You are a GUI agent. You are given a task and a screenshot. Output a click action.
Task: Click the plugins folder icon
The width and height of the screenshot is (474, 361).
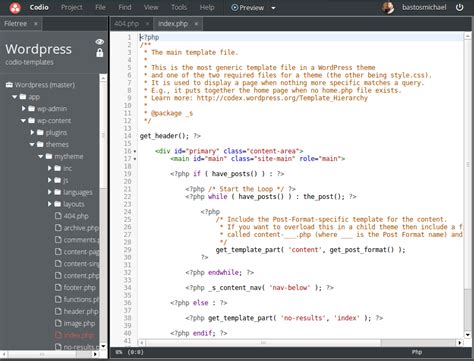[x=40, y=133]
